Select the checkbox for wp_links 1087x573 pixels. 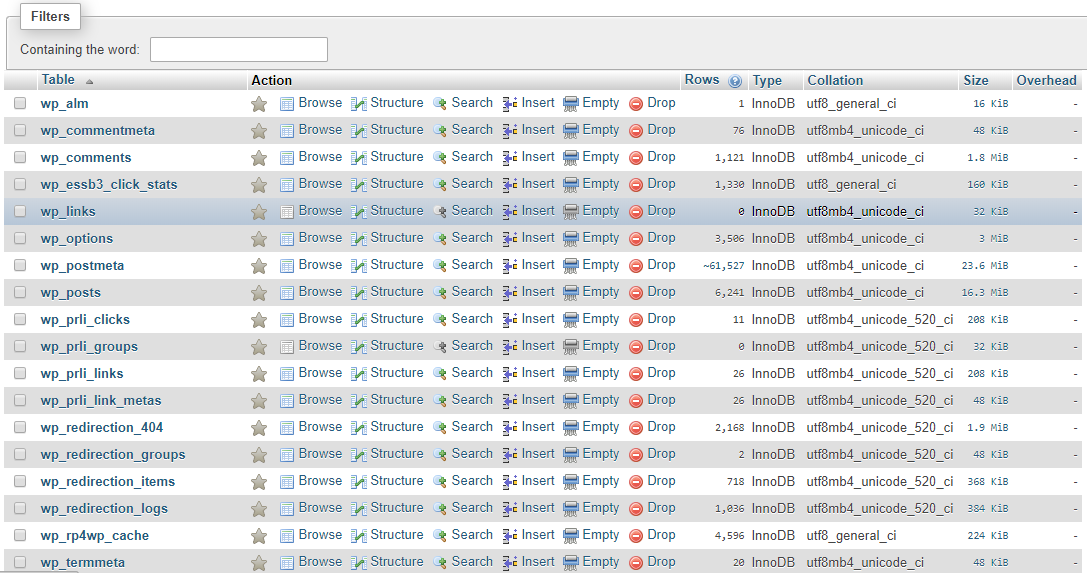tap(20, 212)
